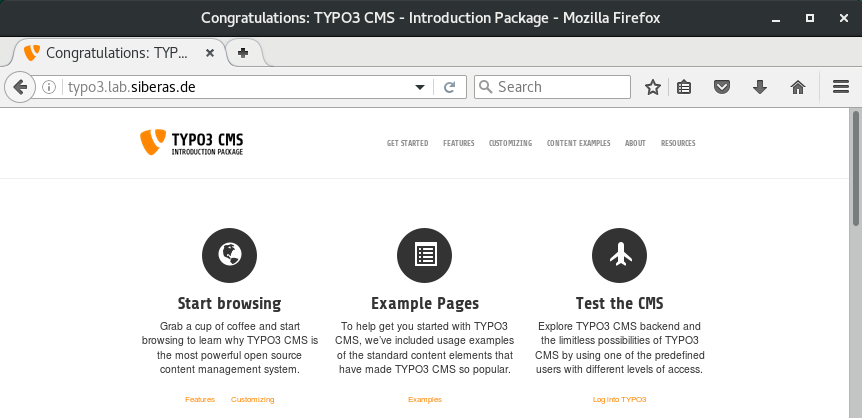Open the Firefox hamburger menu
862x418 pixels.
[841, 87]
